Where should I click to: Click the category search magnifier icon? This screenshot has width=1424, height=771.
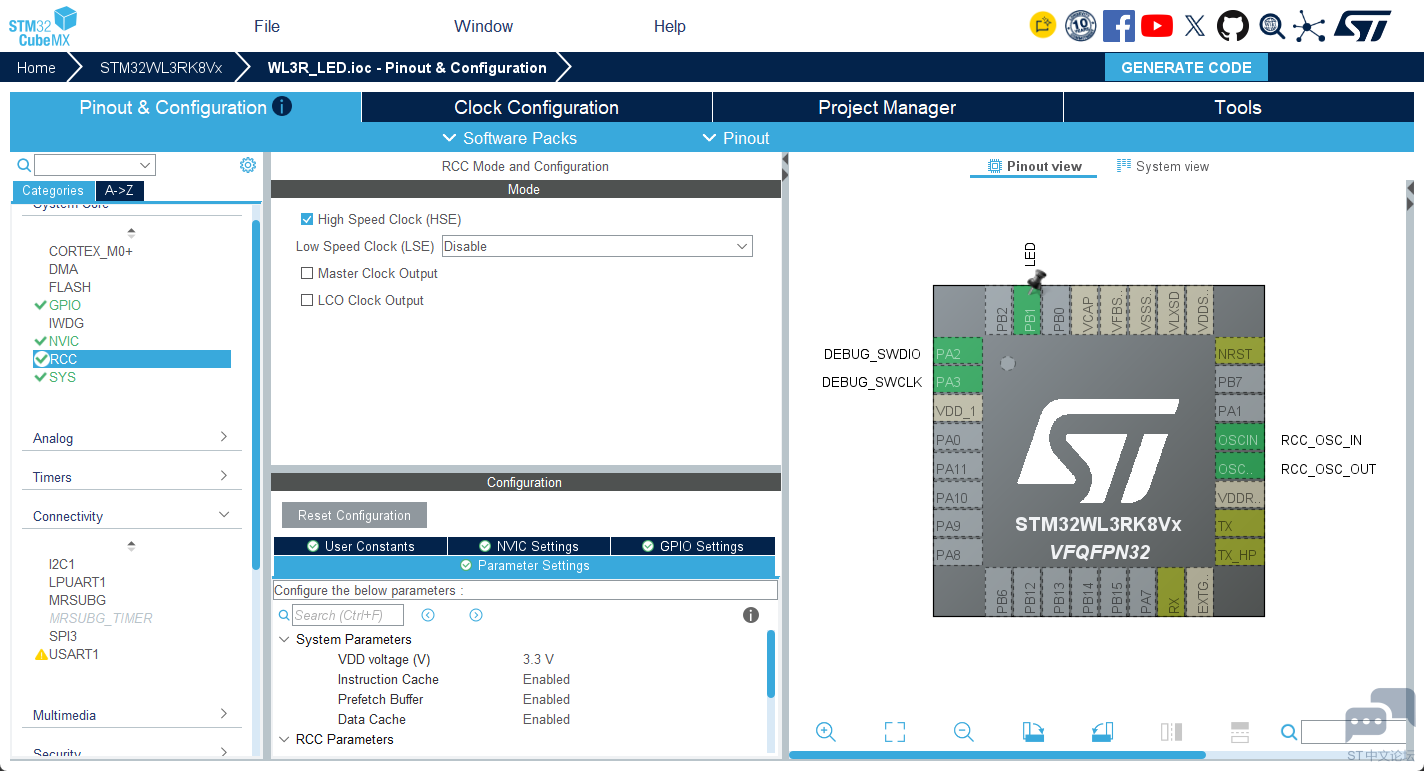[x=24, y=165]
